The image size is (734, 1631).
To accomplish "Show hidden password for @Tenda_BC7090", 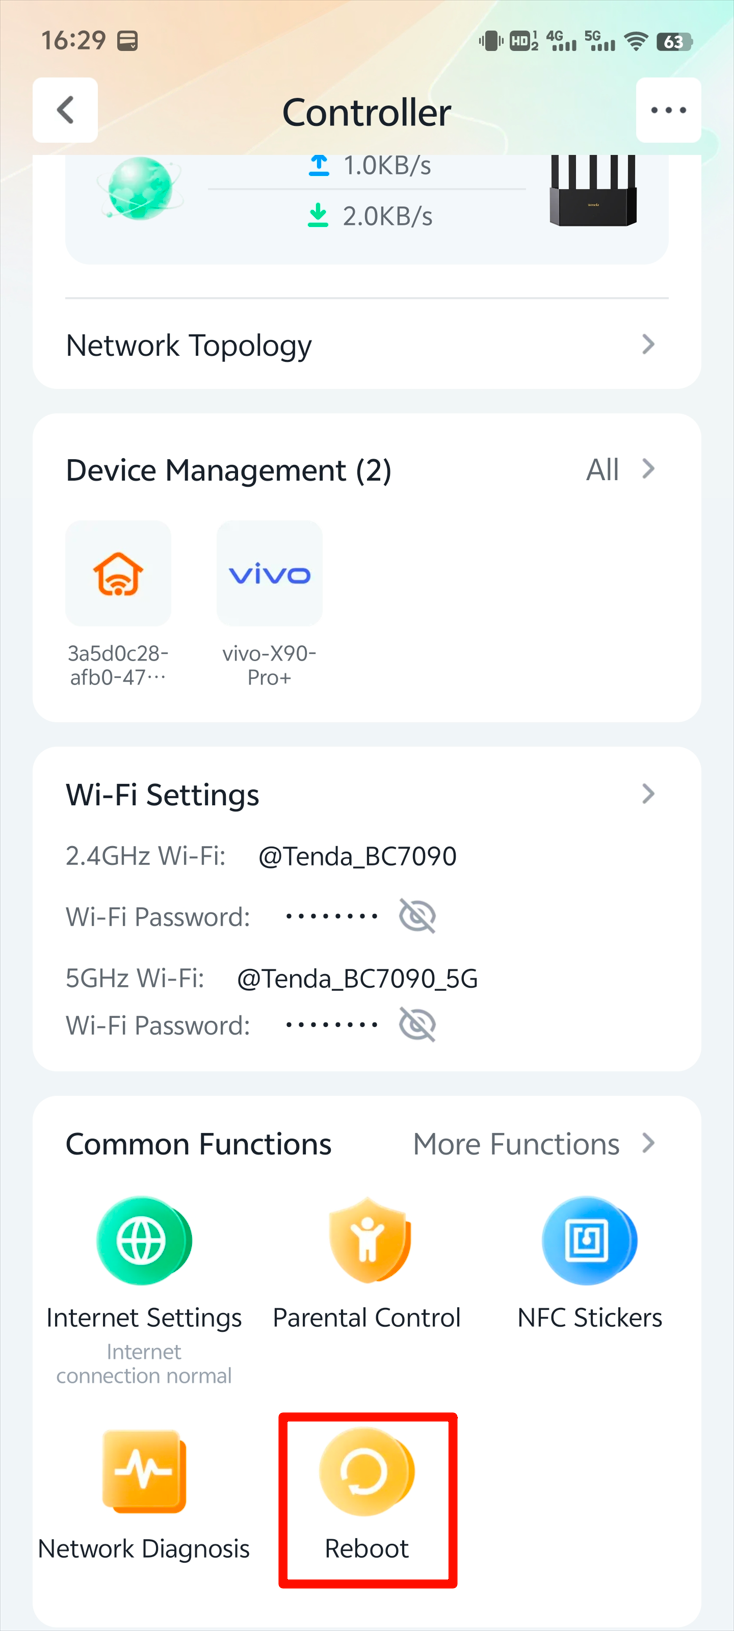I will pyautogui.click(x=417, y=915).
